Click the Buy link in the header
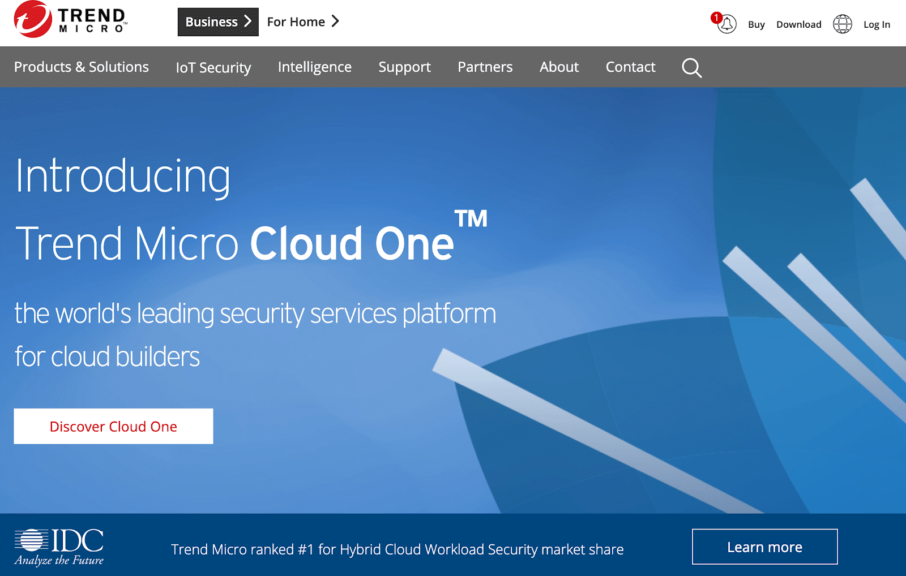The image size is (906, 576). point(756,24)
